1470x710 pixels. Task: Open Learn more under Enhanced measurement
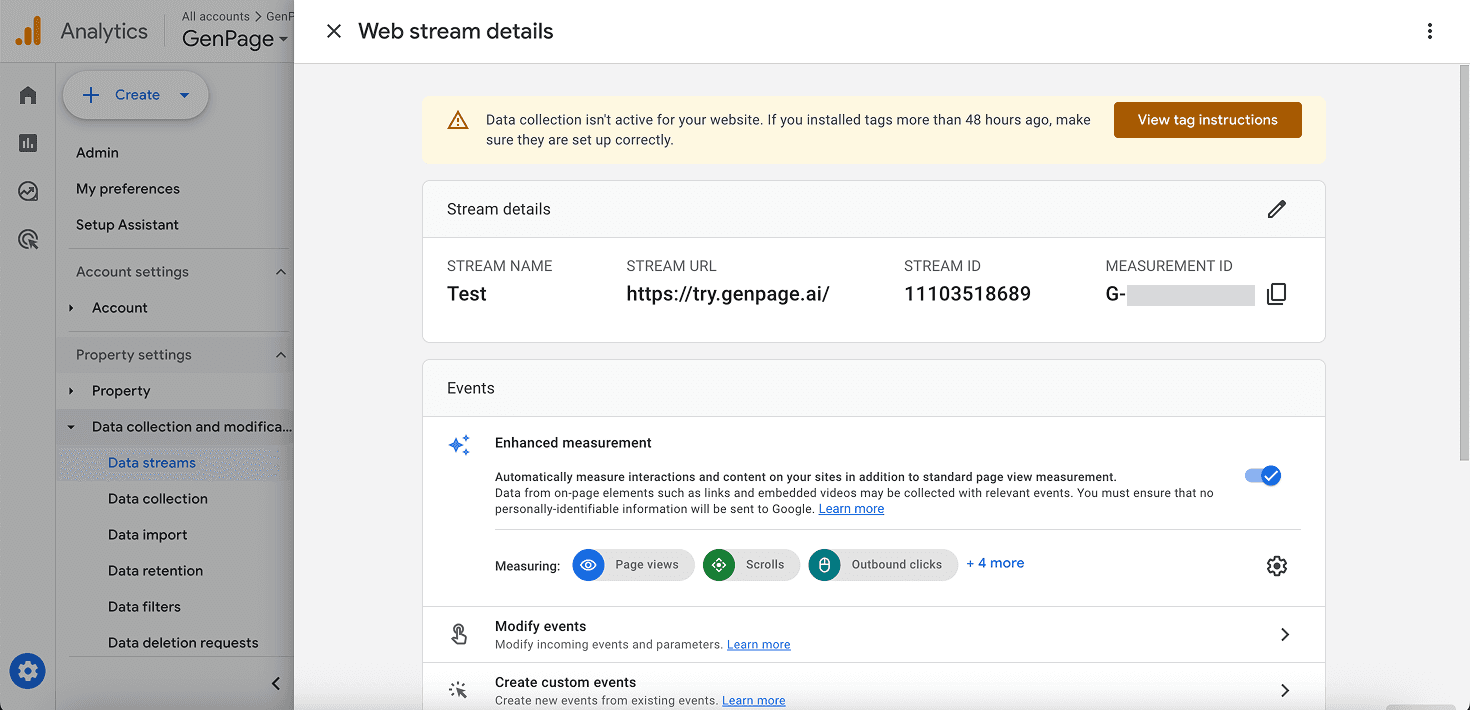click(x=851, y=509)
